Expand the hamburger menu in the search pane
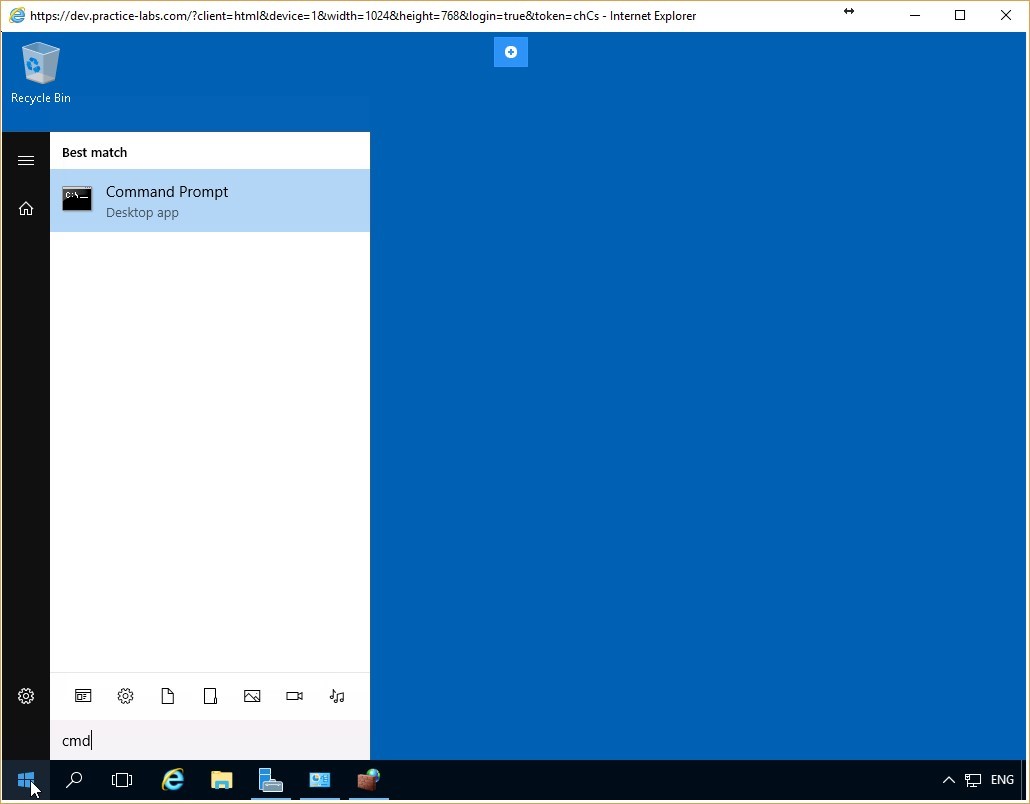 tap(26, 160)
